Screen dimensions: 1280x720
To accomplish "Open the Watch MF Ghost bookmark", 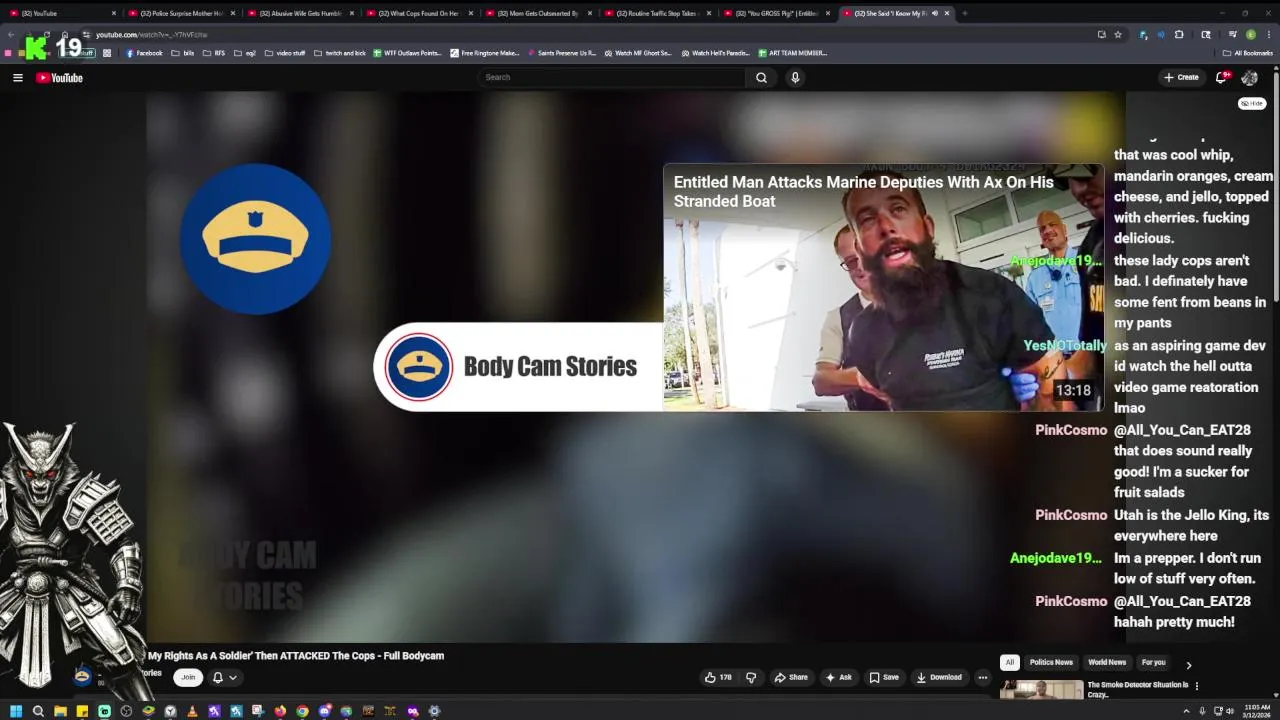I will click(x=637, y=53).
